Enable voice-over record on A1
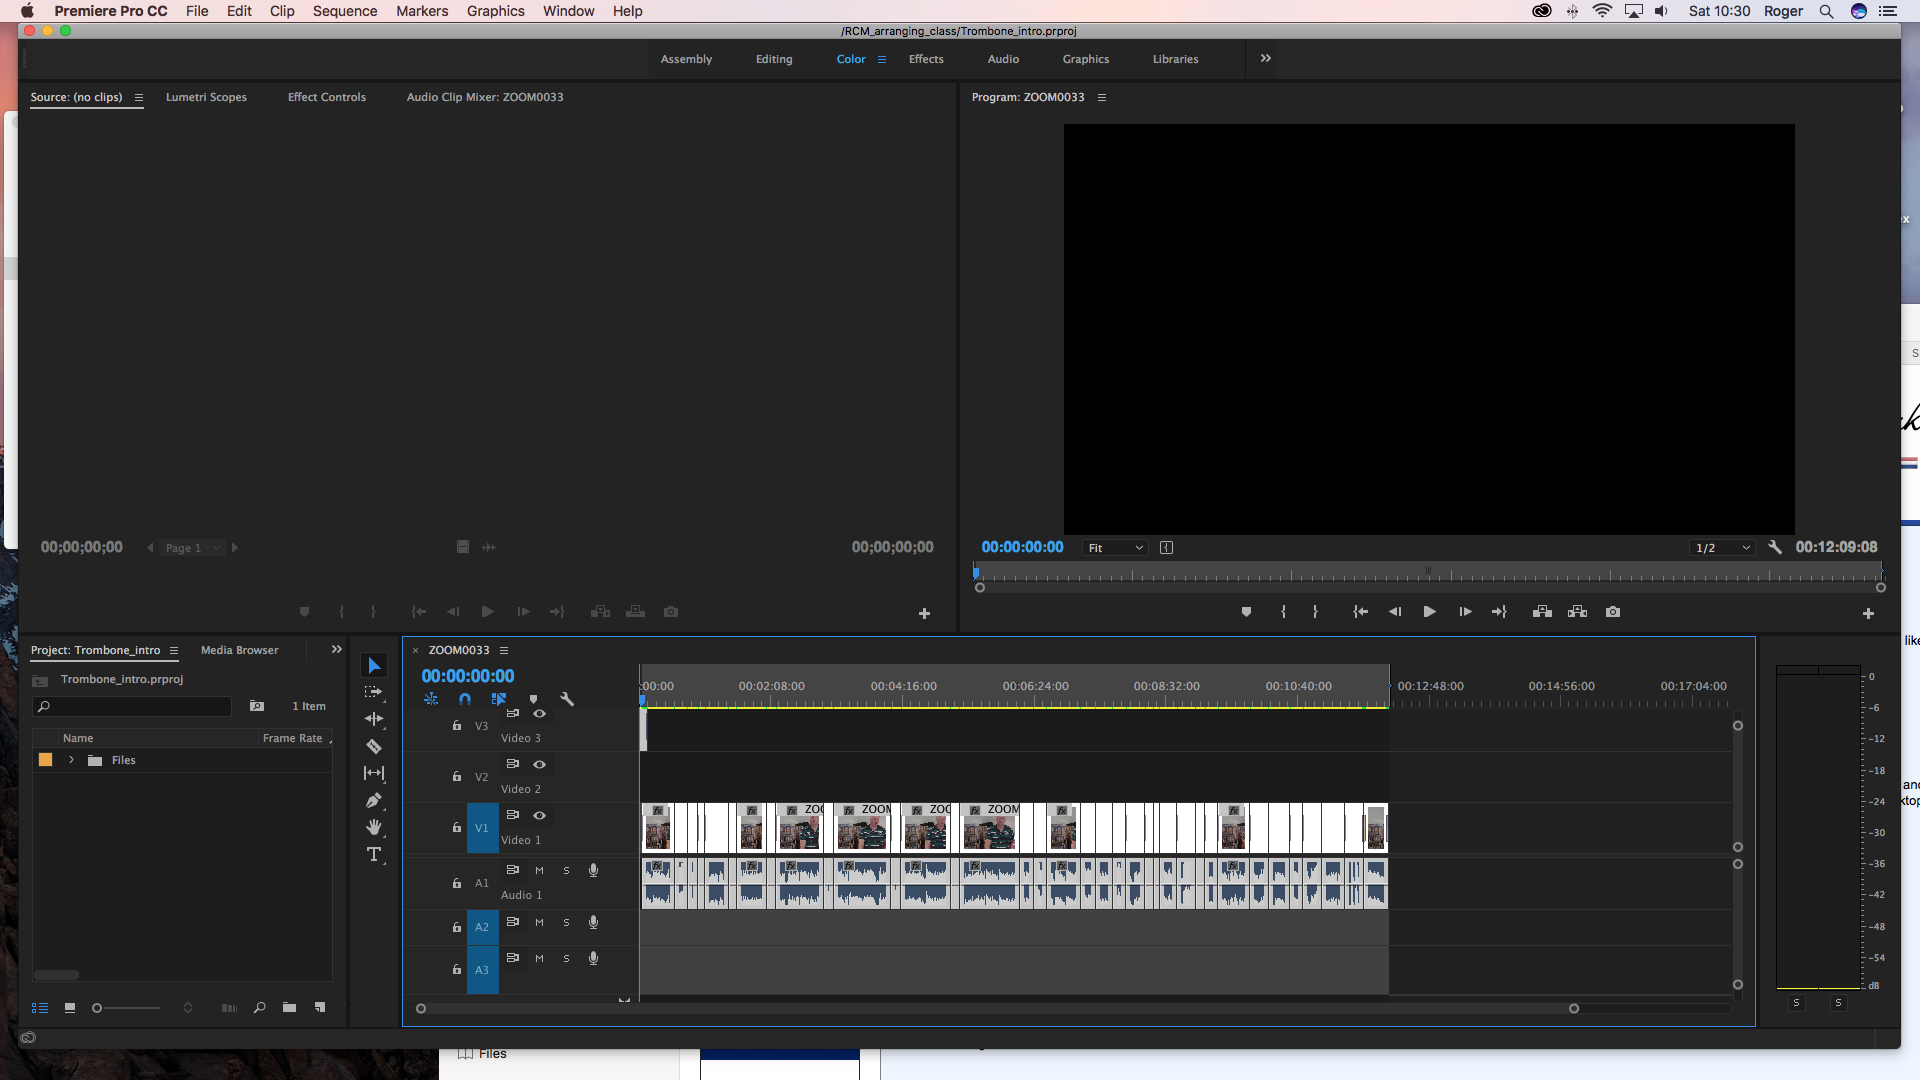 click(593, 870)
